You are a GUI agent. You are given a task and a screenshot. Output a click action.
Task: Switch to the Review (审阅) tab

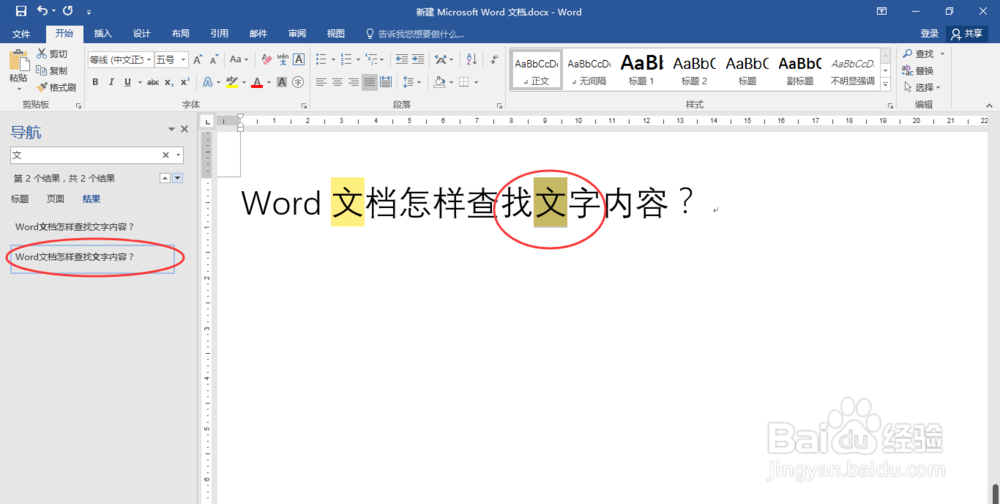point(297,34)
